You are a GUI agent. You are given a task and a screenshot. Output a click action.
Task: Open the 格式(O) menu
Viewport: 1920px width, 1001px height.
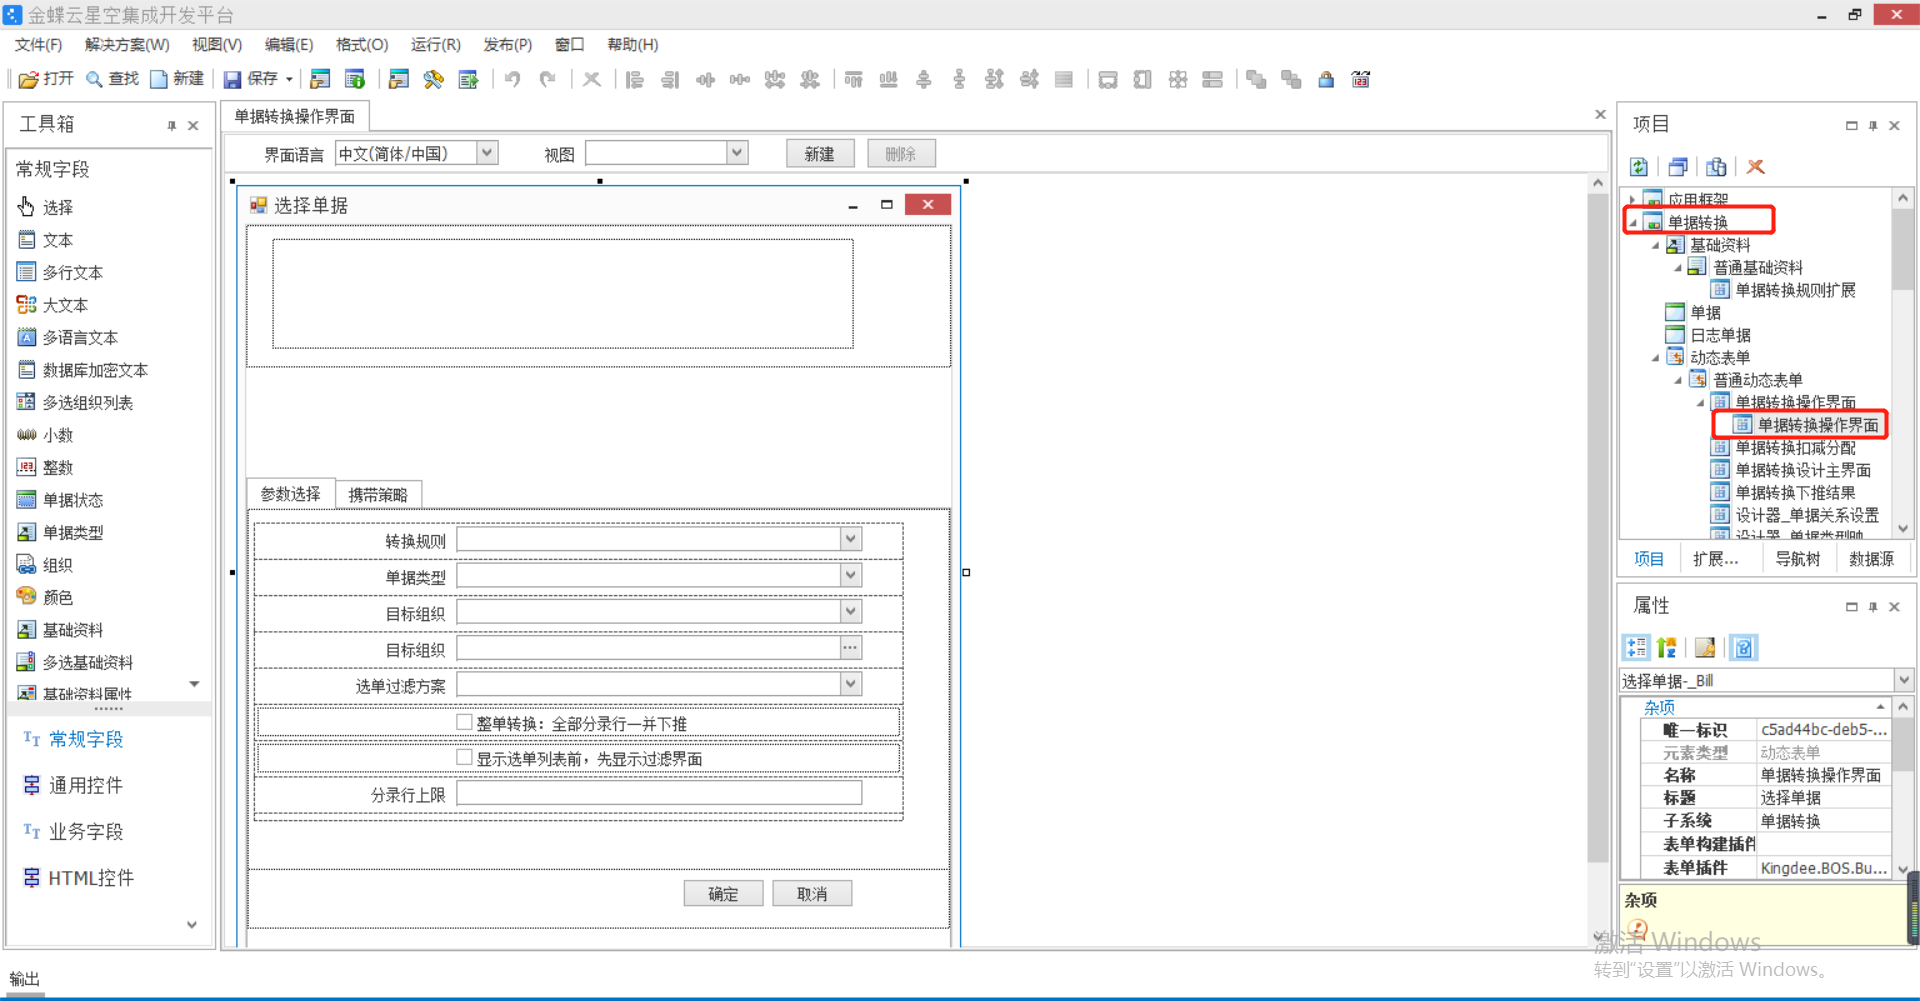pos(362,45)
